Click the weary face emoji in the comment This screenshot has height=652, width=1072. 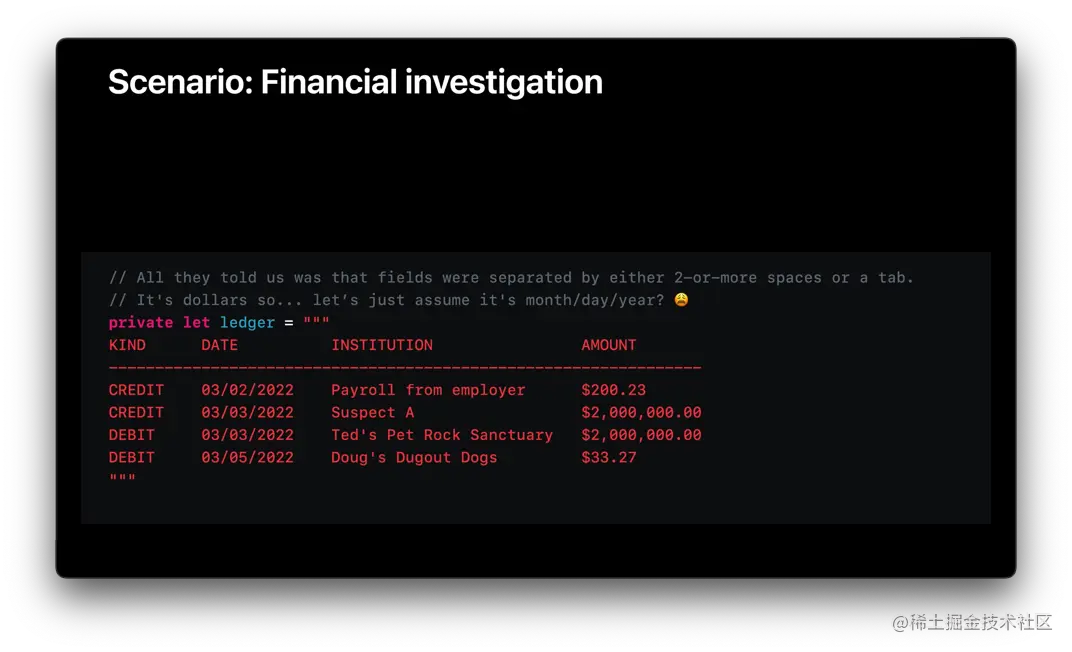click(x=681, y=300)
